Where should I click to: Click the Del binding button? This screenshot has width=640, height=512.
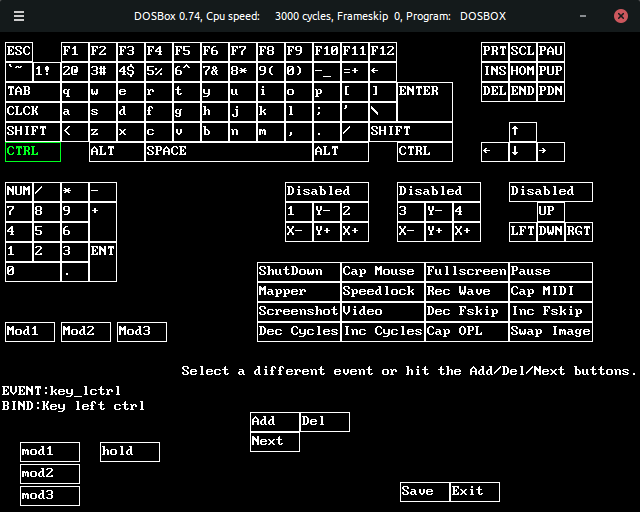coord(325,422)
